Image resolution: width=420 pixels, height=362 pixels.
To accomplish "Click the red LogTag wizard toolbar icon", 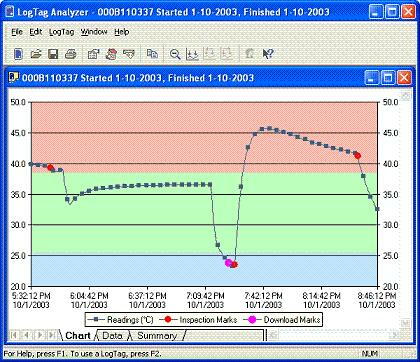I will pyautogui.click(x=111, y=54).
